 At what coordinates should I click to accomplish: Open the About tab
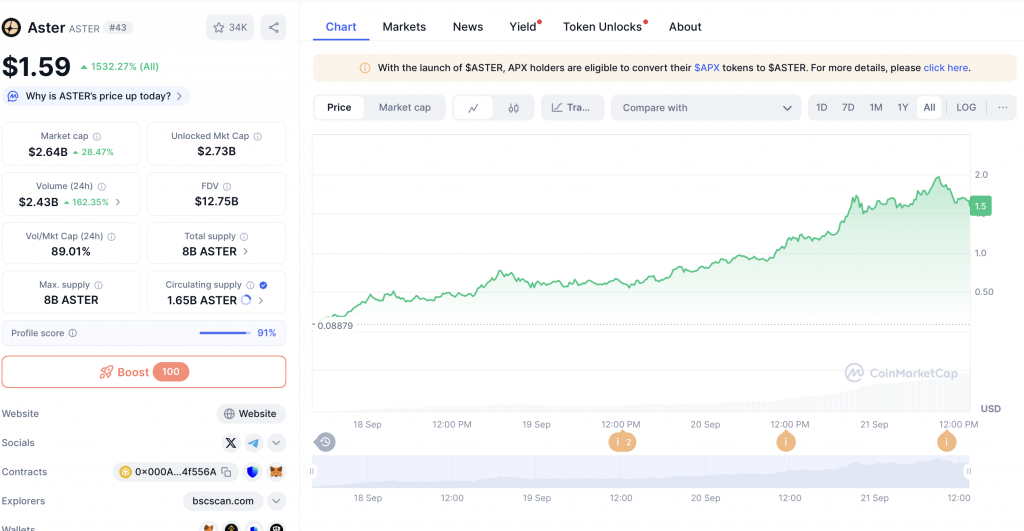685,27
